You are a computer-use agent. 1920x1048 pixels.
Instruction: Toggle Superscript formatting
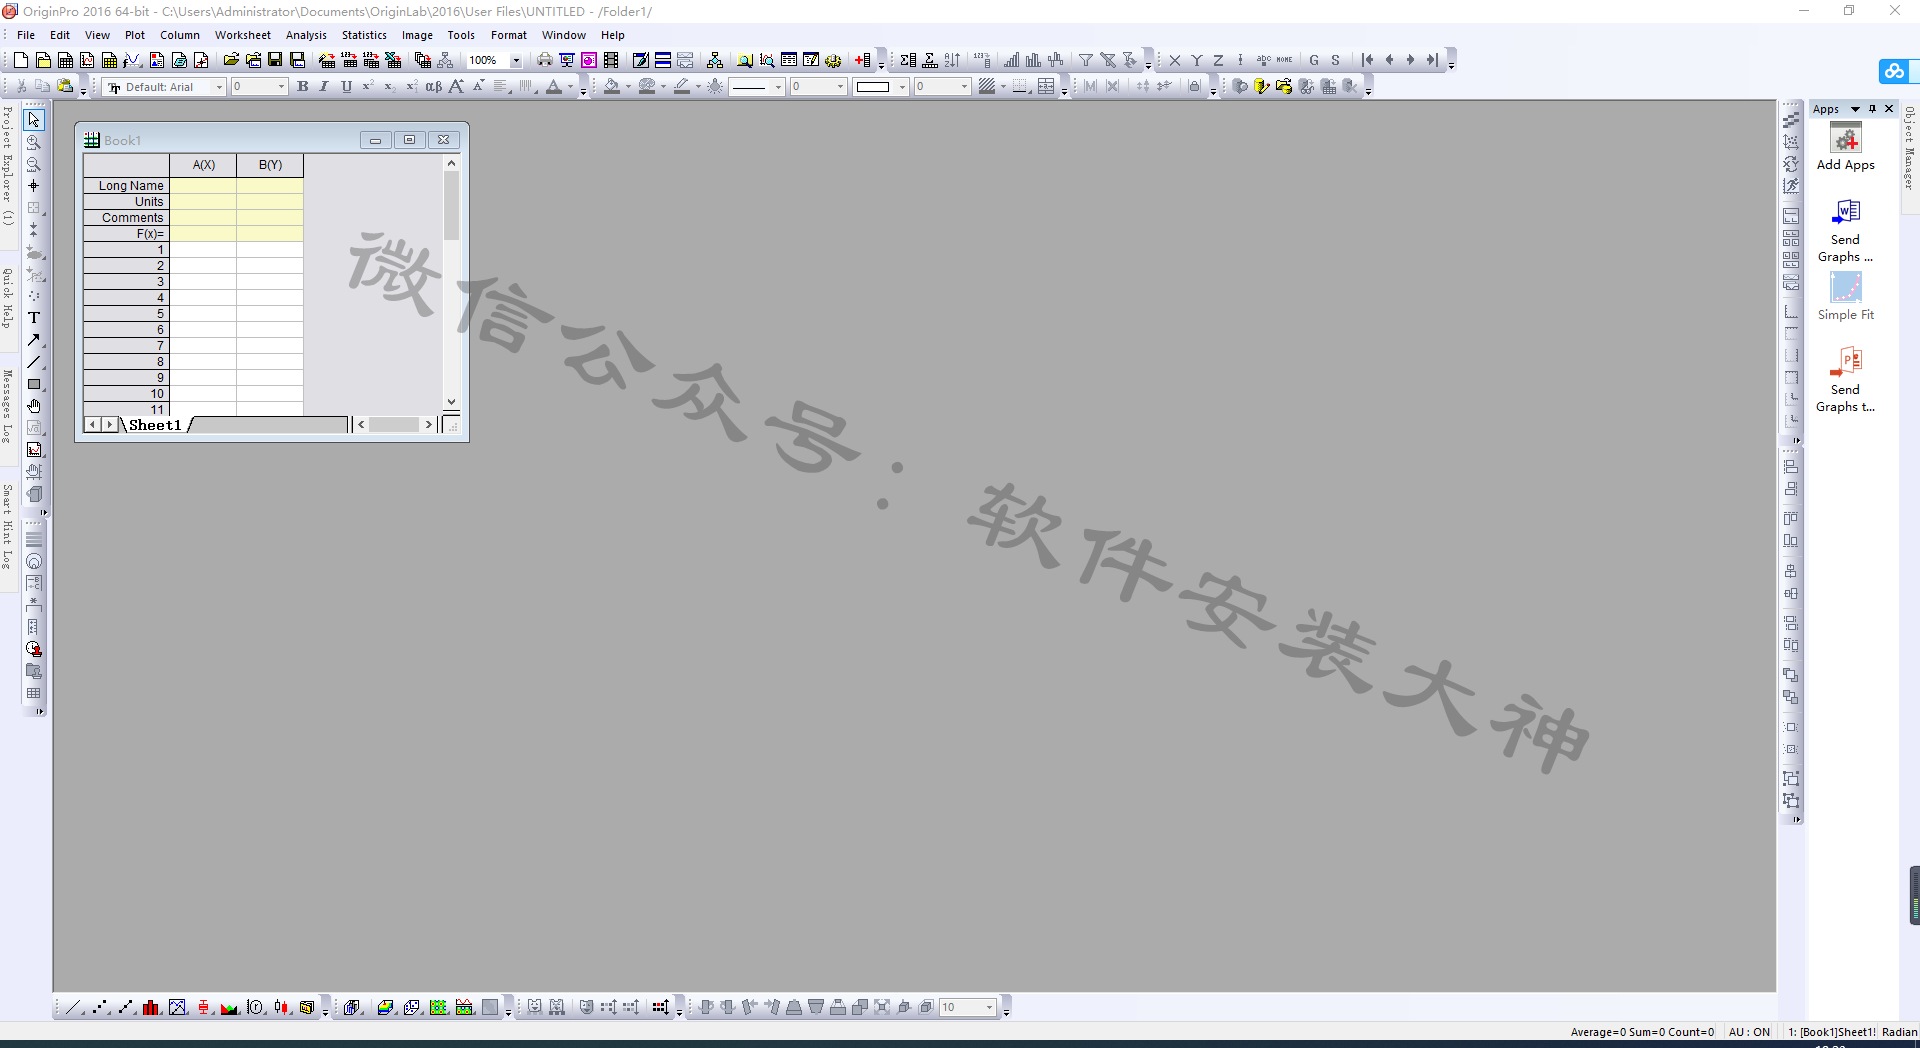(x=368, y=87)
